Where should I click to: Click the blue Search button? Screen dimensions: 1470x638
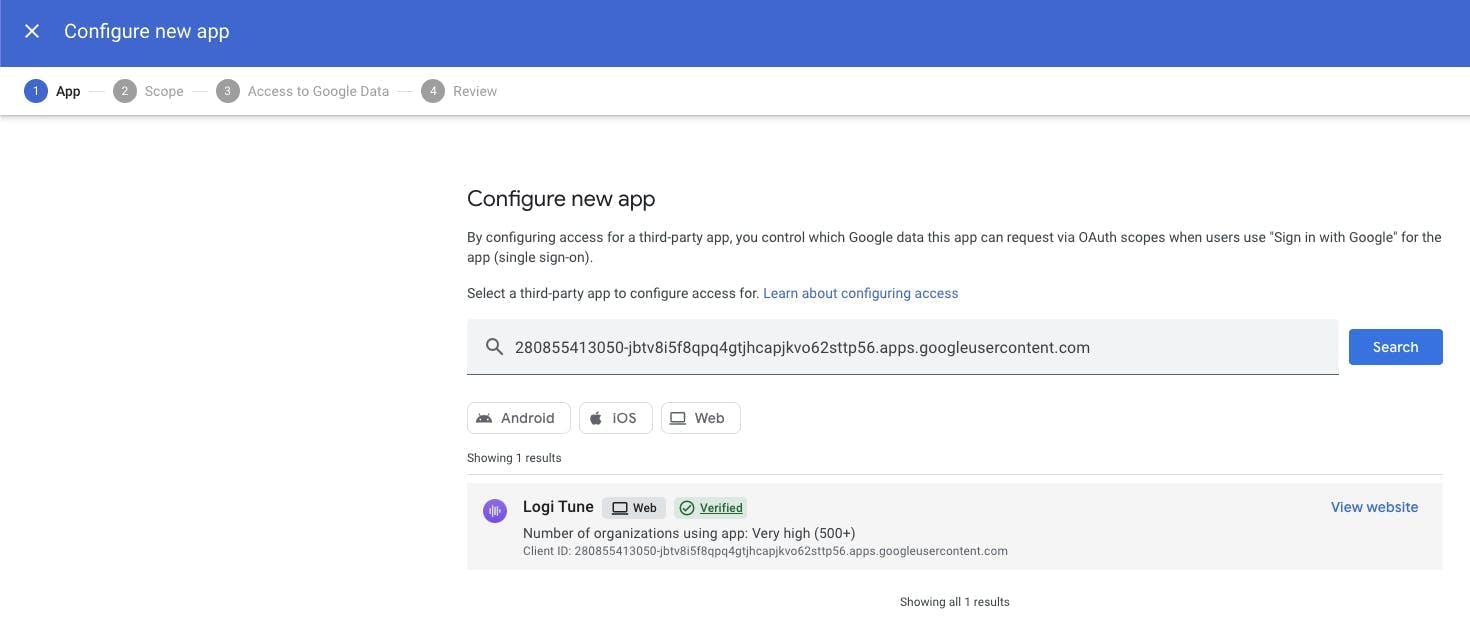(x=1395, y=347)
